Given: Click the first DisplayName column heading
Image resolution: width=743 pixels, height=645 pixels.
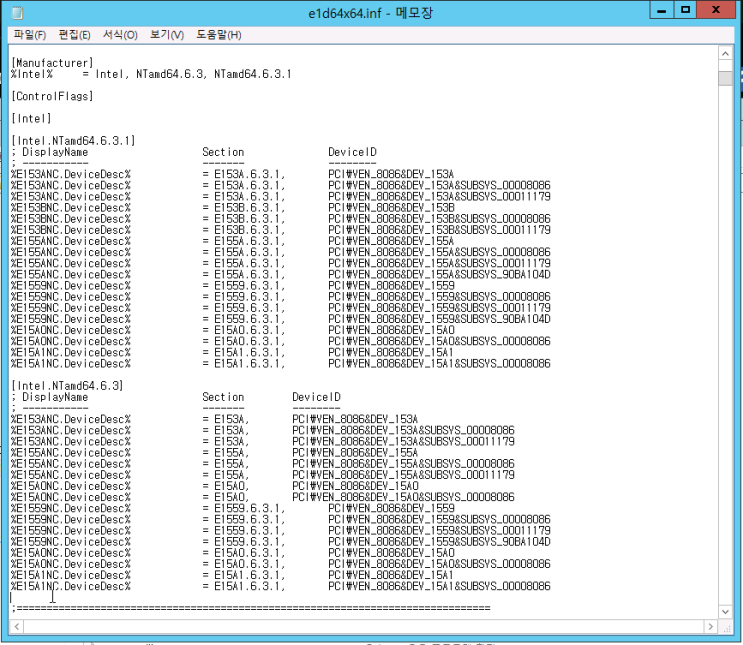Looking at the screenshot, I should tap(55, 152).
